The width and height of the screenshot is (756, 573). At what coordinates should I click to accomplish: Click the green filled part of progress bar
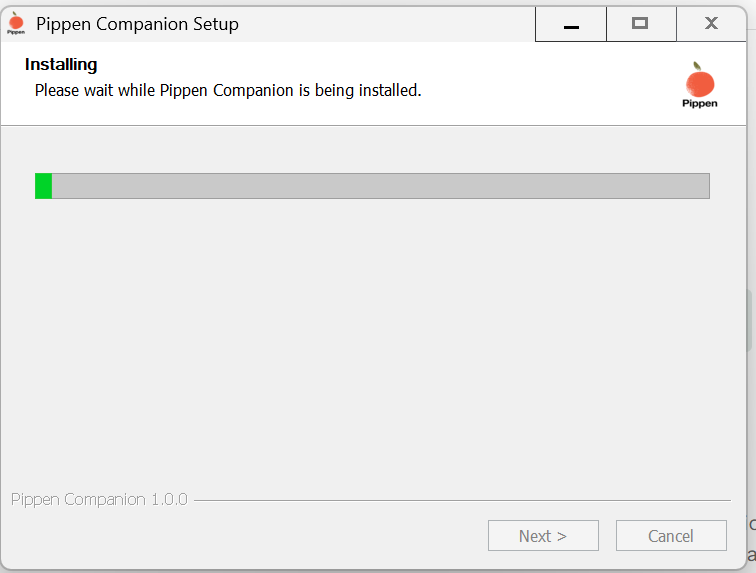(43, 186)
